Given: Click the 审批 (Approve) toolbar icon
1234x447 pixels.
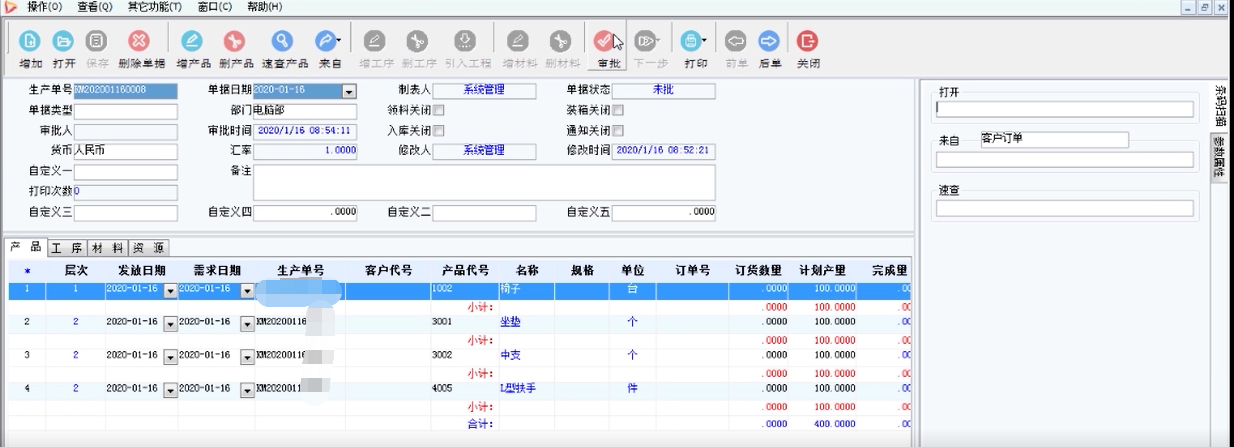Looking at the screenshot, I should [x=604, y=41].
